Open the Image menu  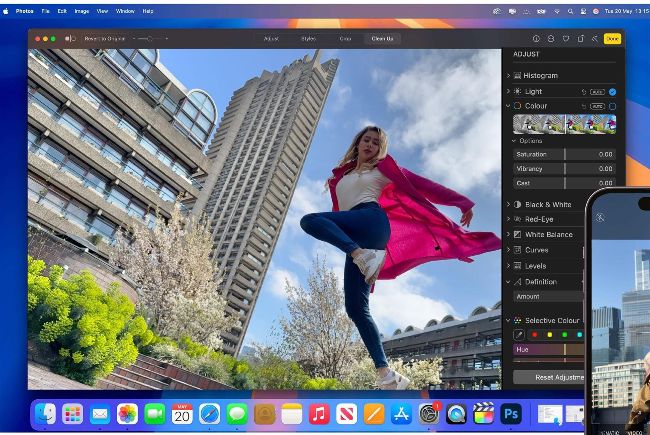pos(82,11)
